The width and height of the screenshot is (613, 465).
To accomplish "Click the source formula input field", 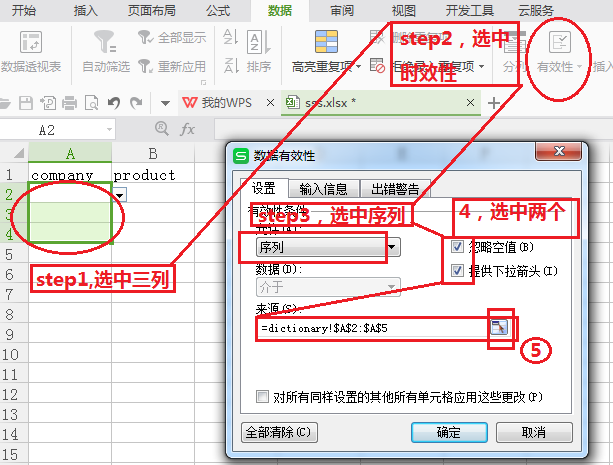I will tap(370, 327).
